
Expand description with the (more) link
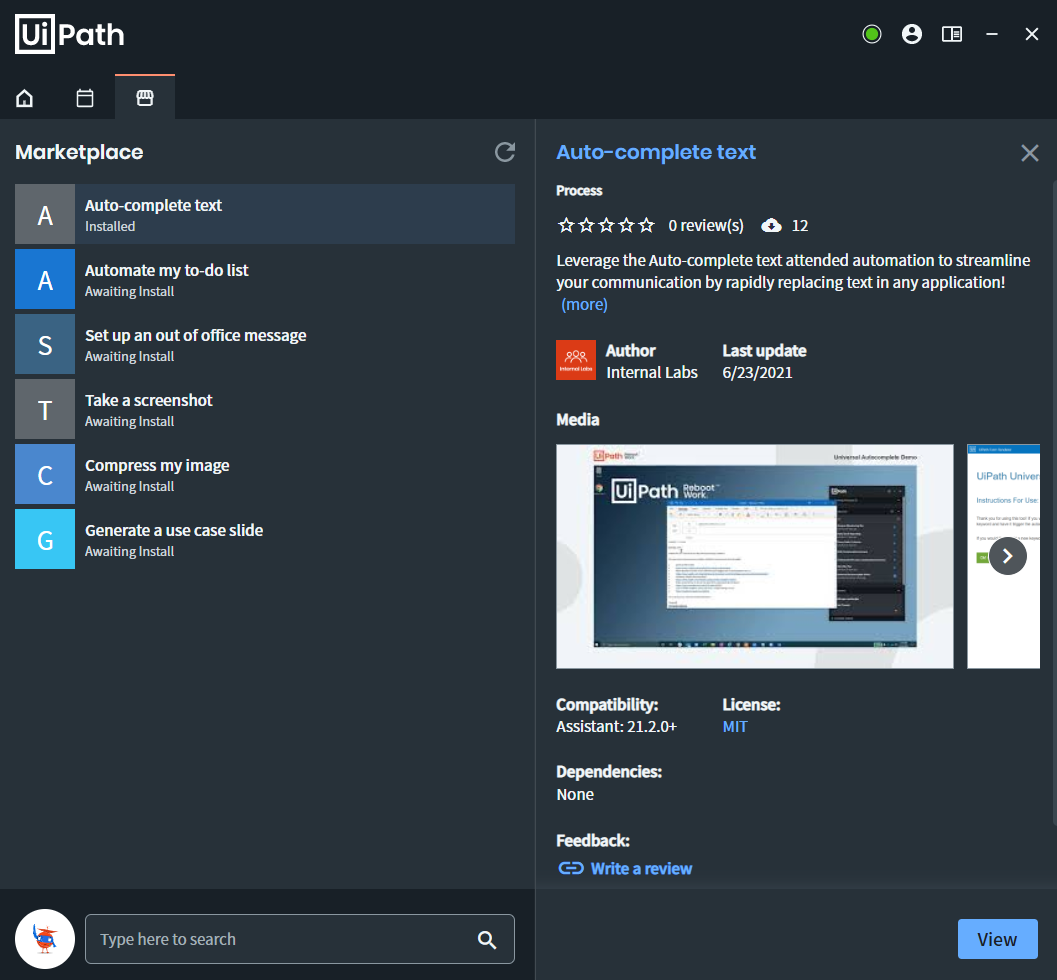click(584, 305)
